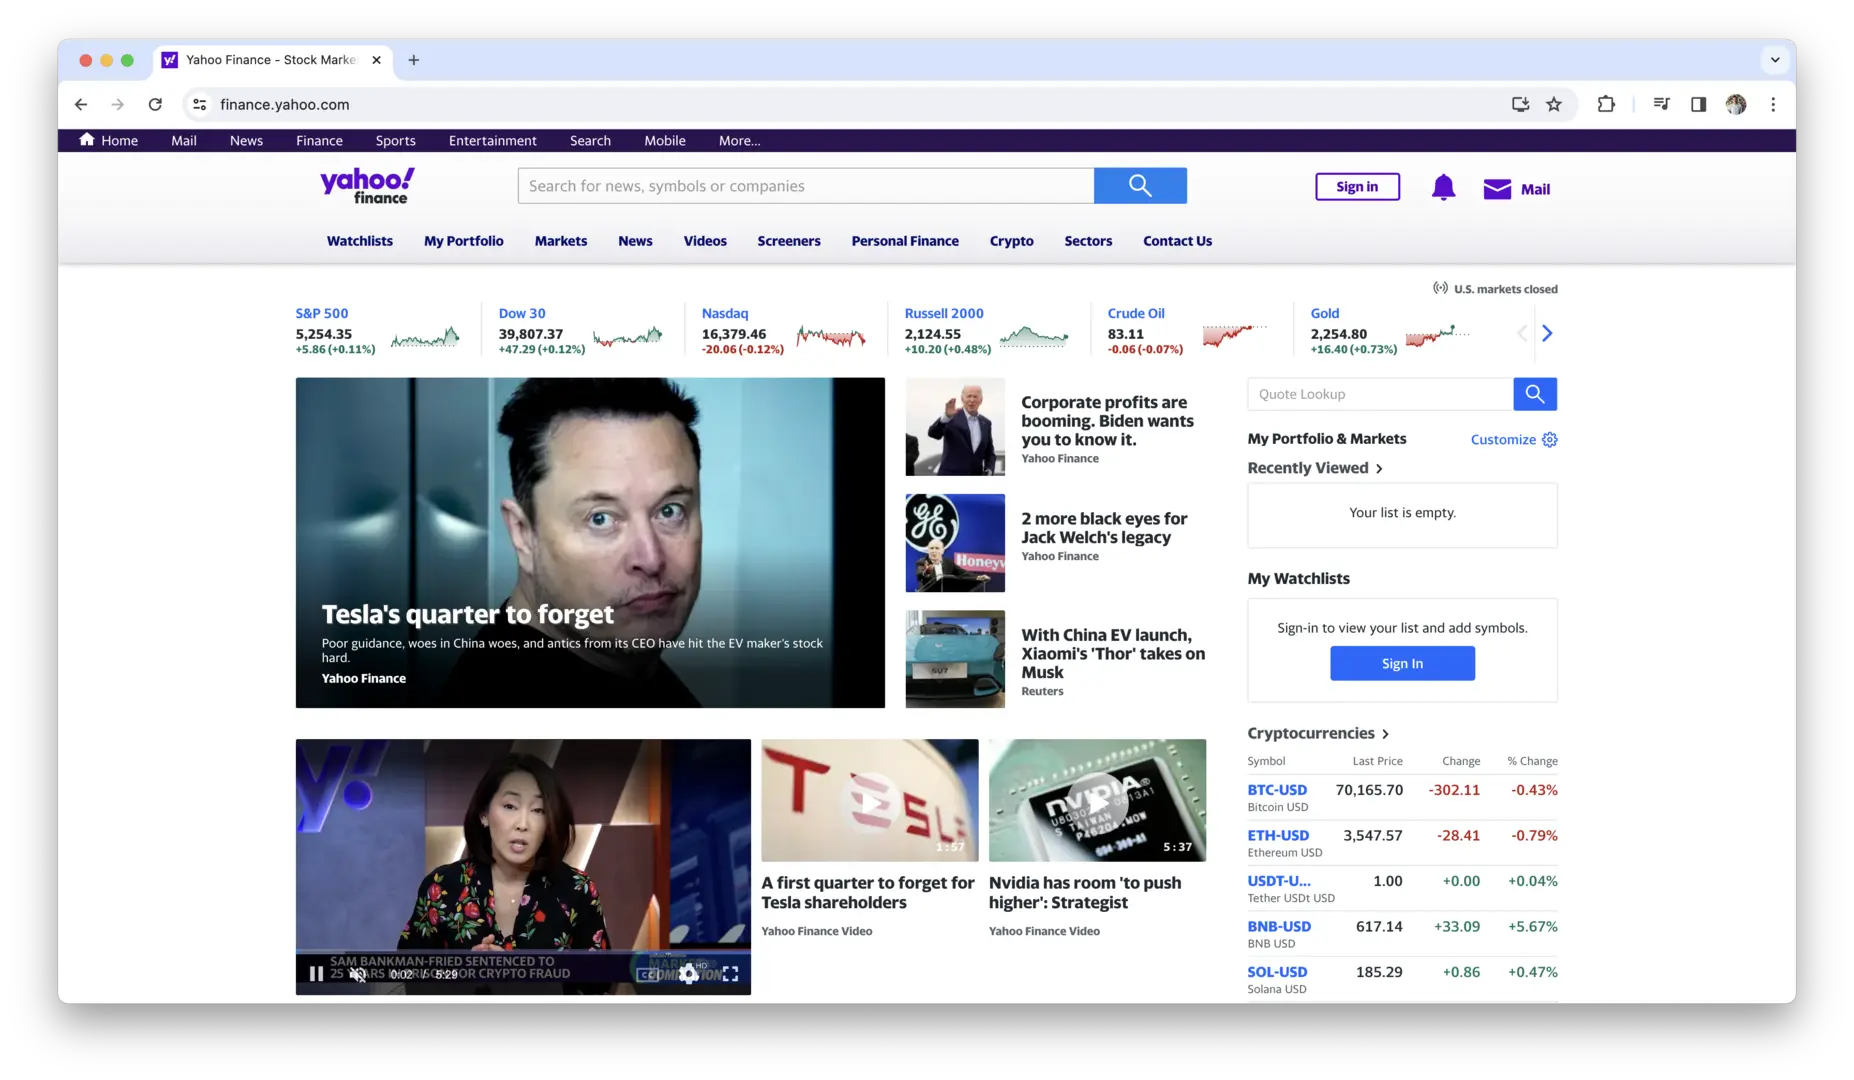Expand Recently Viewed section

click(x=1315, y=468)
